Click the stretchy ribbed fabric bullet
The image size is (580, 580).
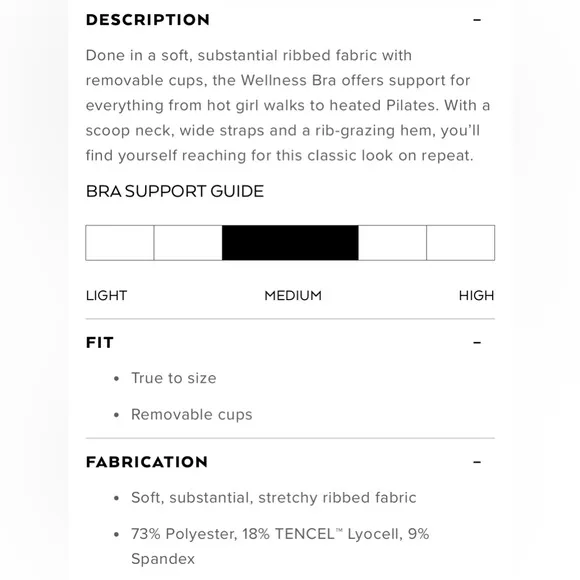pos(274,498)
